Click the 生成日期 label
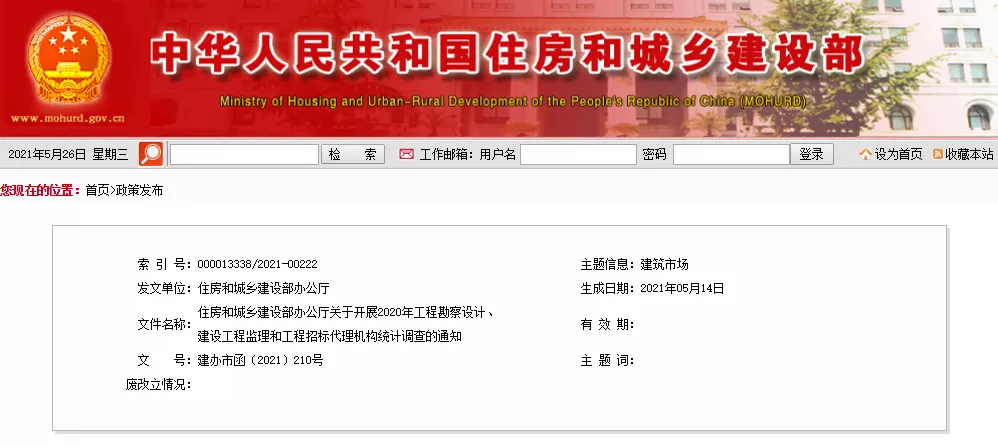 pos(607,288)
